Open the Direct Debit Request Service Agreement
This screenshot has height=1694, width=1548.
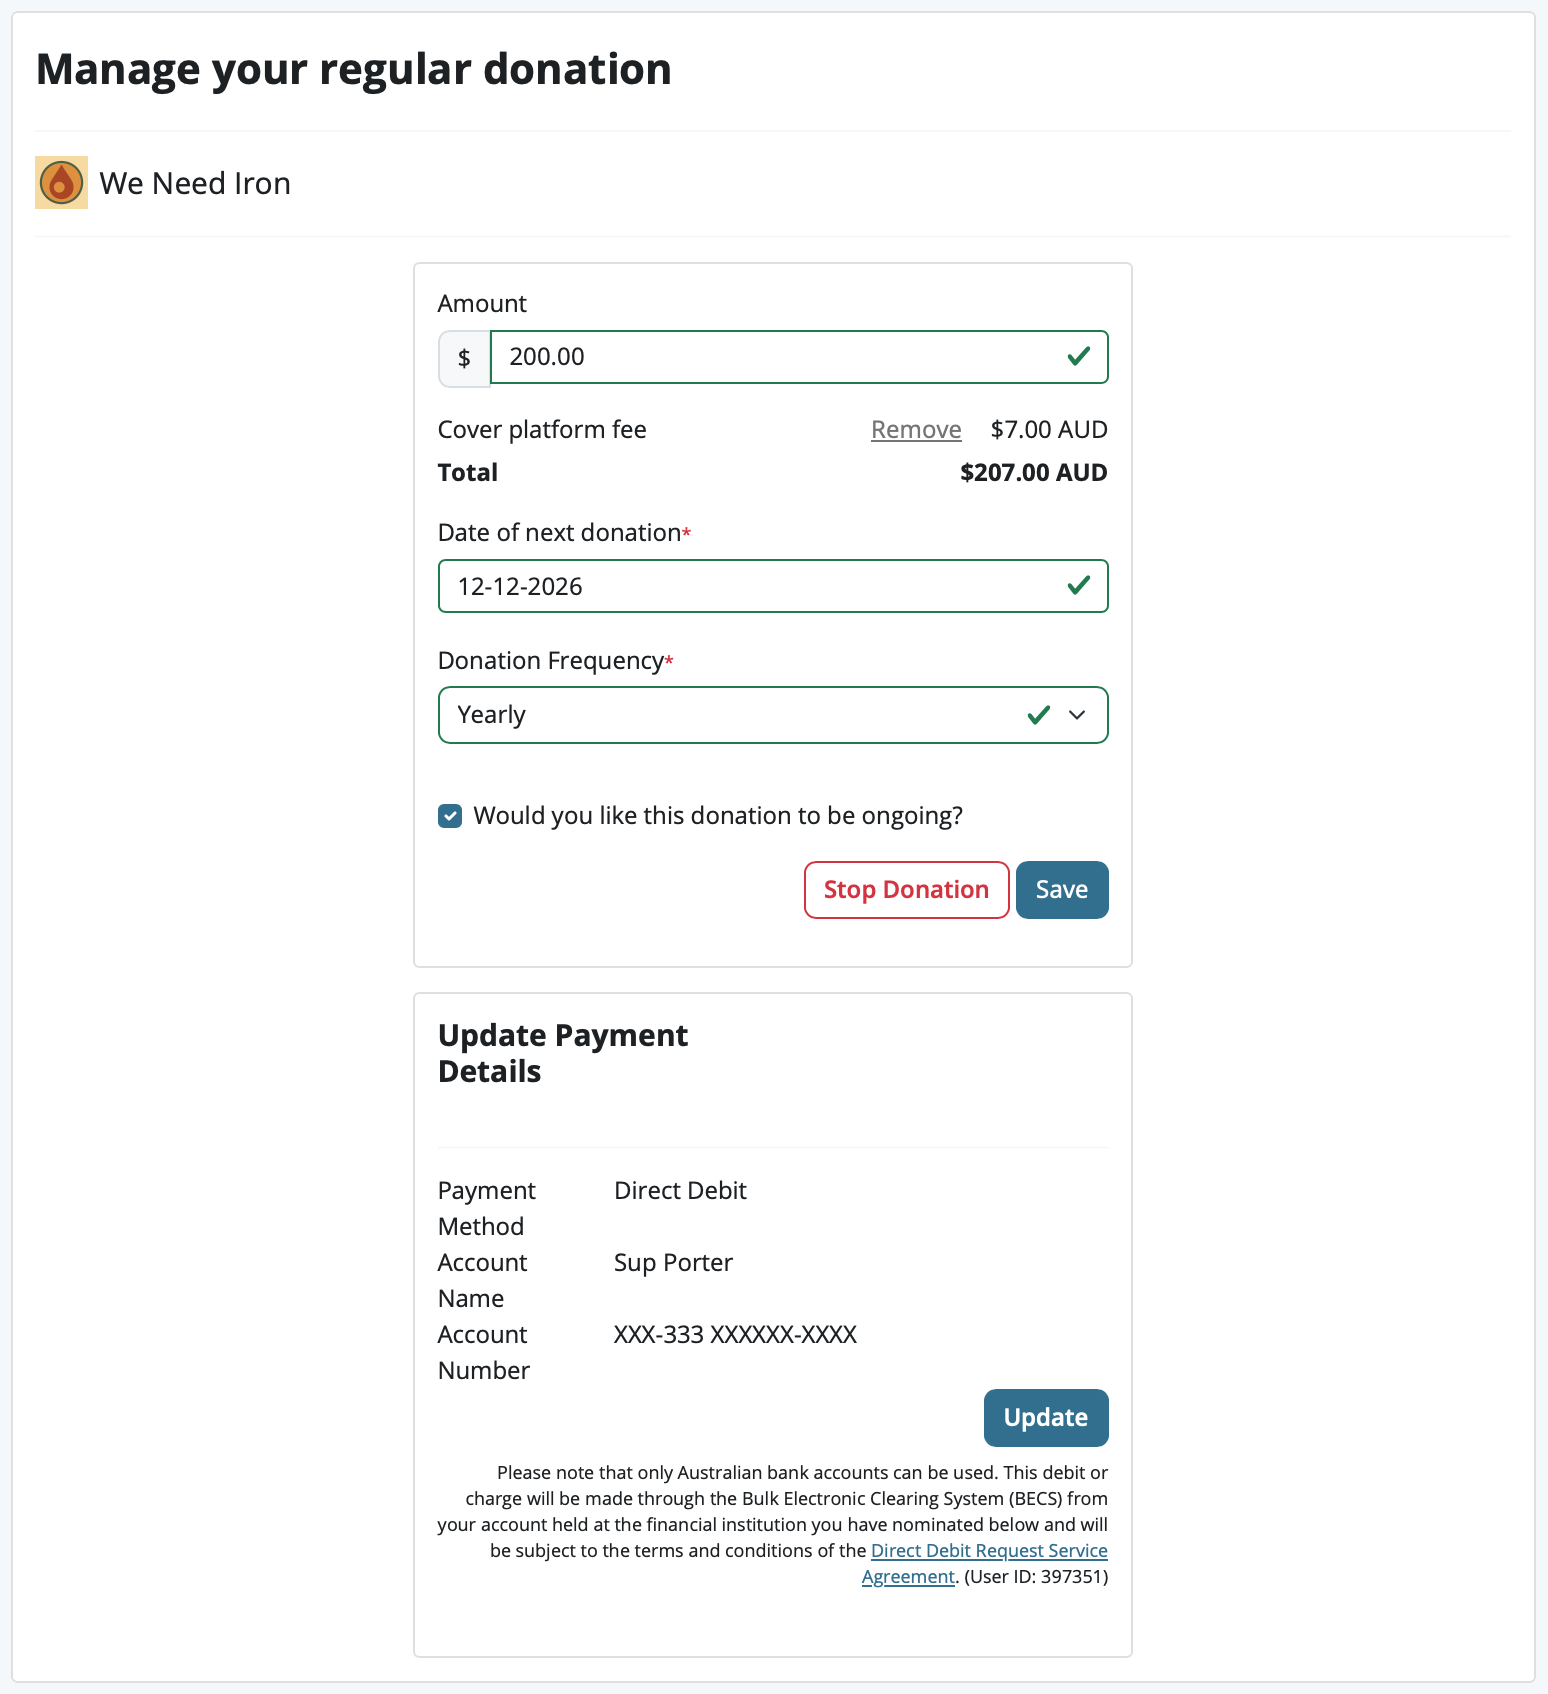pos(988,1550)
